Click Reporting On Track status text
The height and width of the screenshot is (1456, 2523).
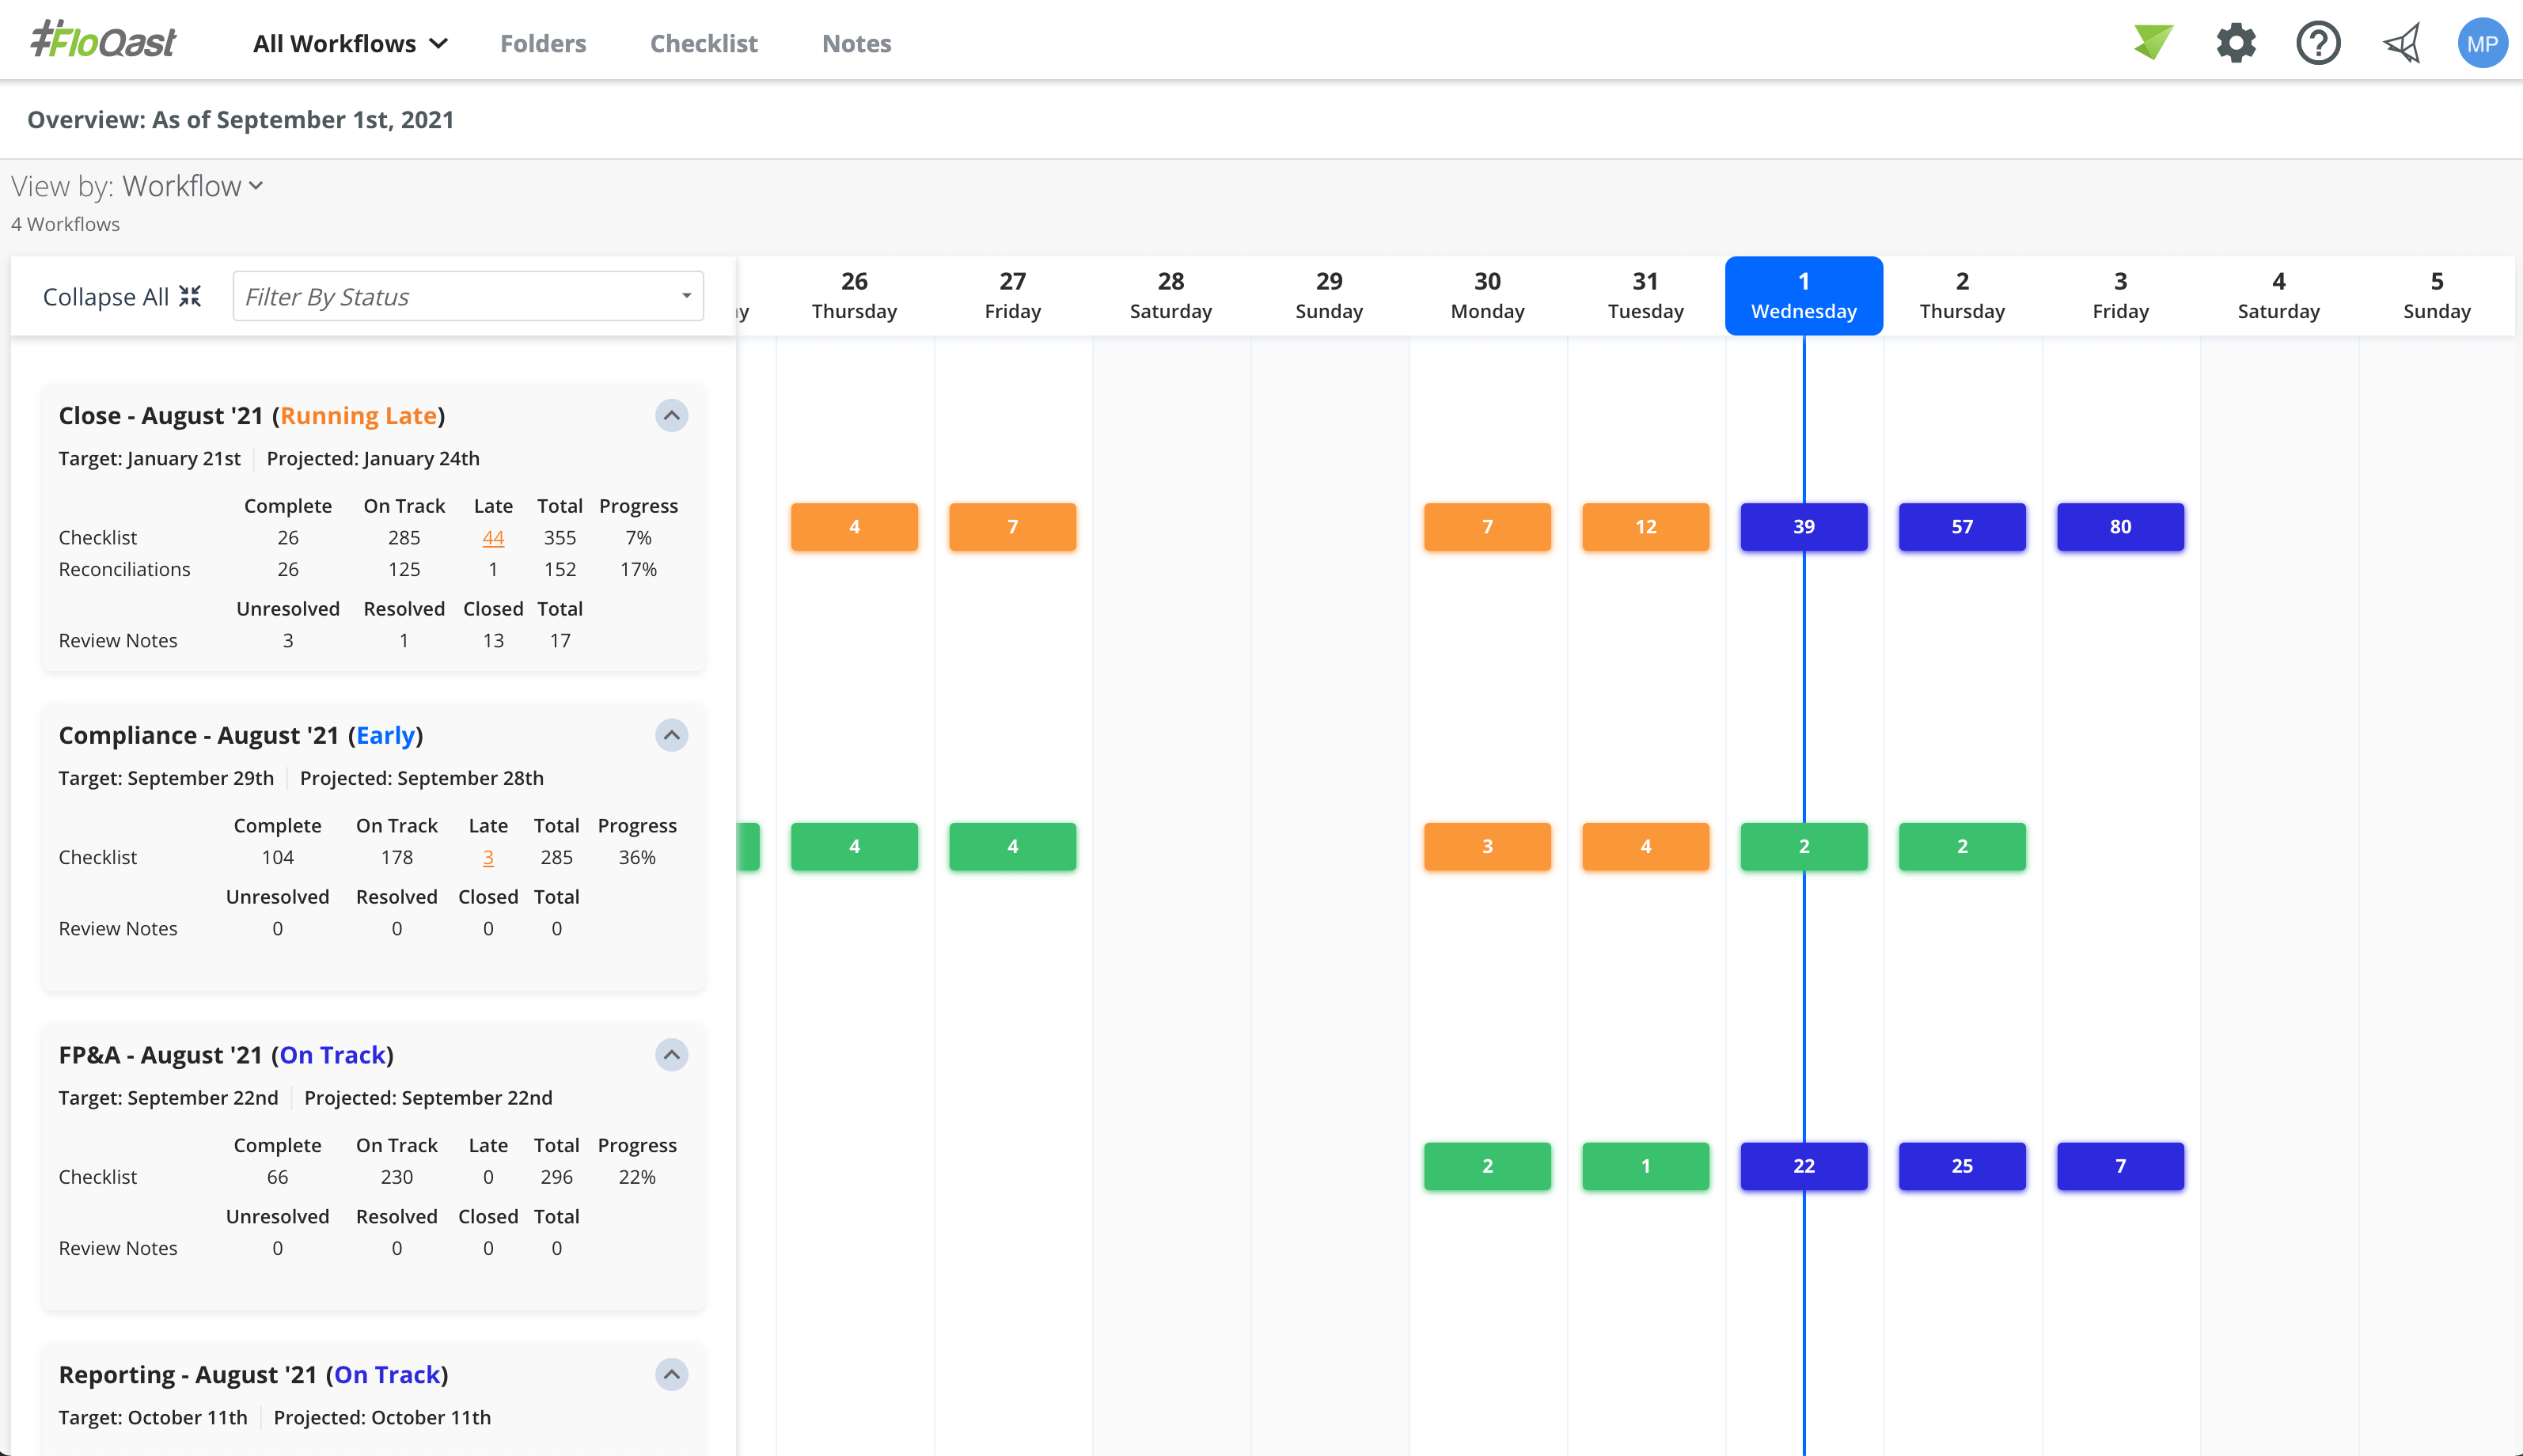click(387, 1376)
